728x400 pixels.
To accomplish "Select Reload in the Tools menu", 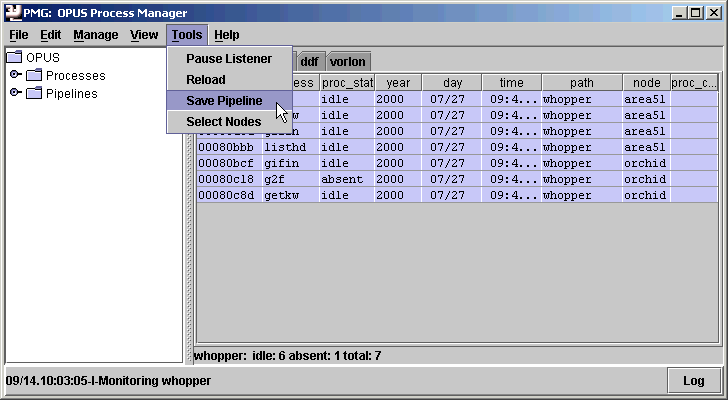I will point(206,79).
